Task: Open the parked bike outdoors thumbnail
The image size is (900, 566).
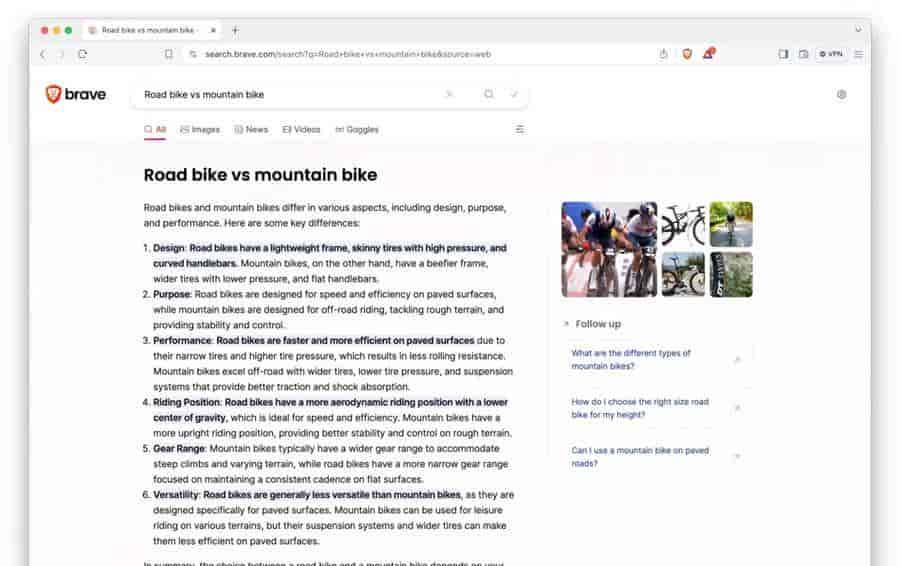Action: coord(683,274)
